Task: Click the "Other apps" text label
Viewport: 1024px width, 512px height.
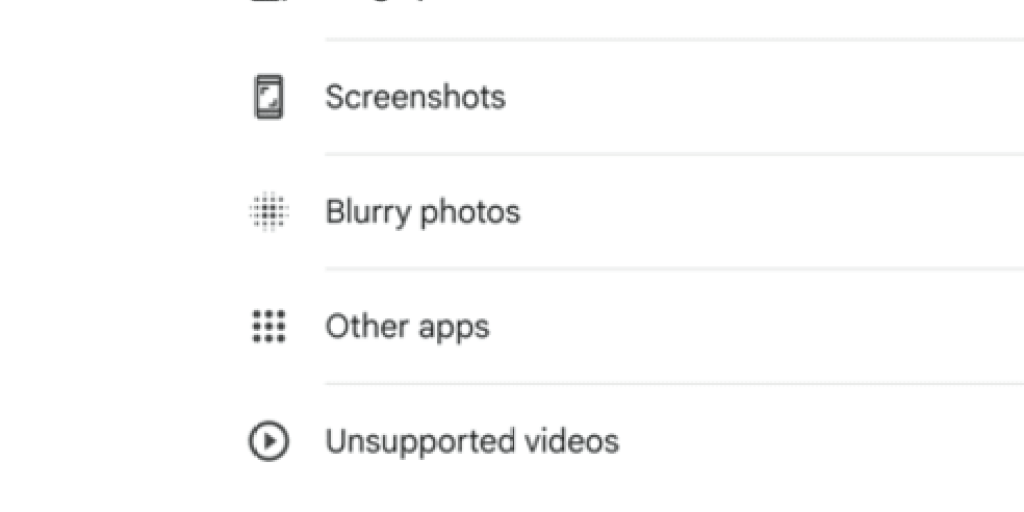Action: point(408,327)
